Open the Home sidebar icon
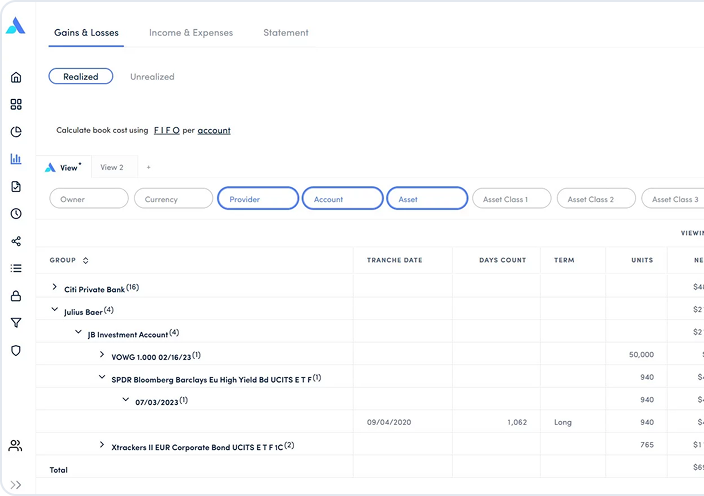The height and width of the screenshot is (496, 704). 16,77
